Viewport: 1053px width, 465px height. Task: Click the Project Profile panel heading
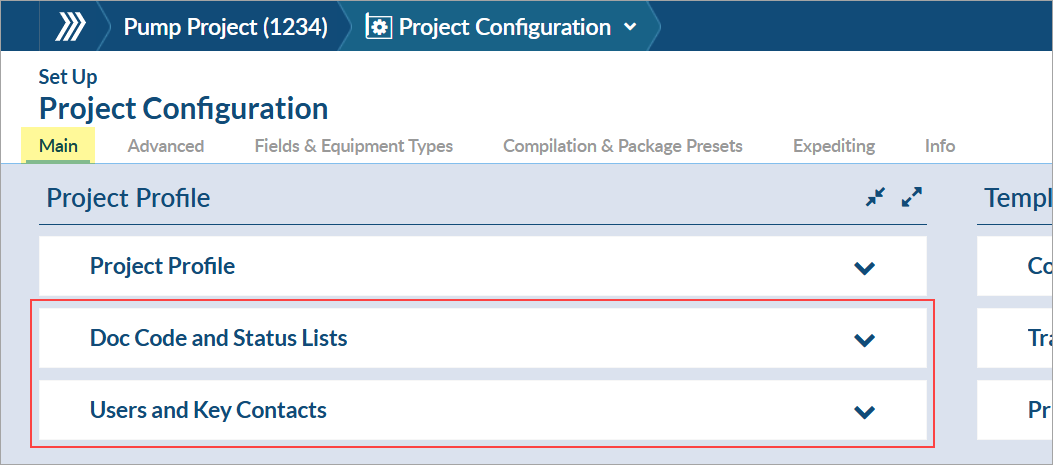coord(128,198)
